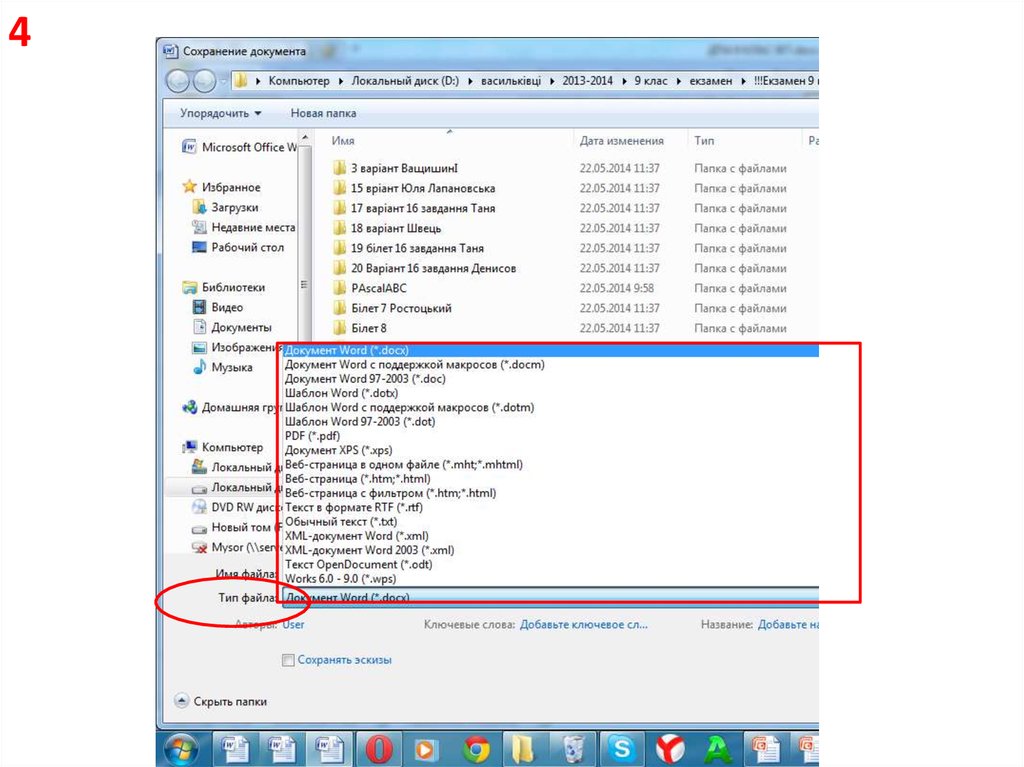Open the Упорядочить dropdown menu
This screenshot has width=1024, height=767.
click(220, 113)
